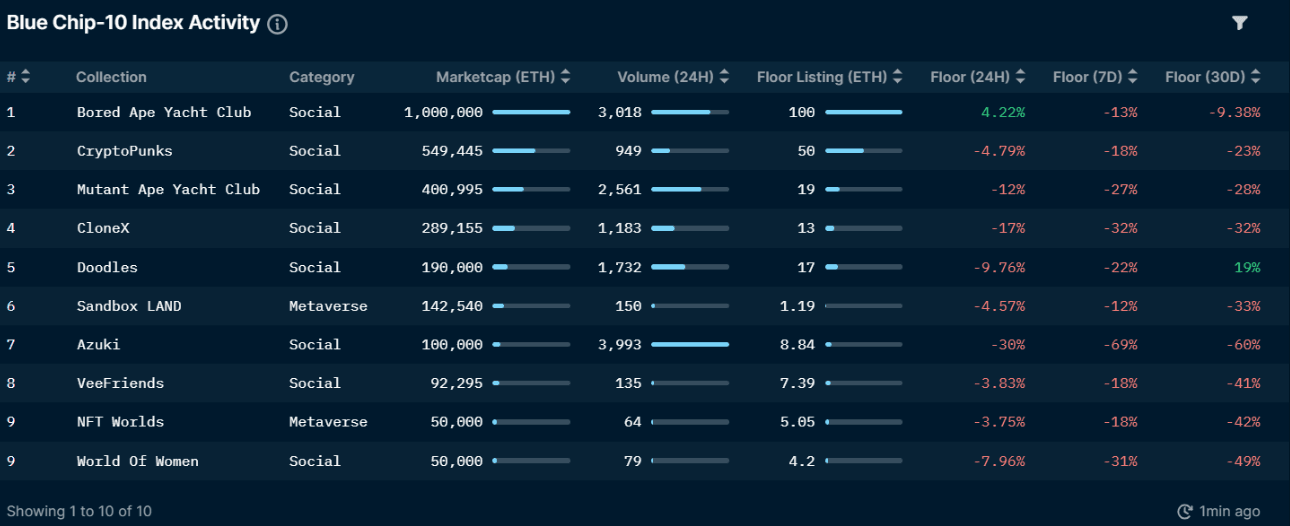Click floor listing value 1.19
This screenshot has height=526, width=1290.
798,306
